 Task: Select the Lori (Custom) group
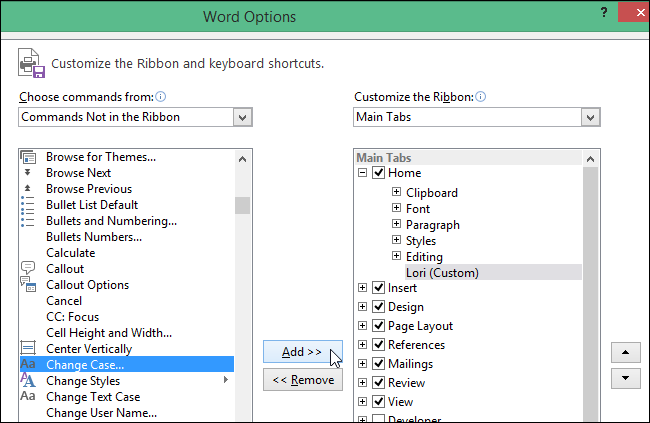(442, 272)
